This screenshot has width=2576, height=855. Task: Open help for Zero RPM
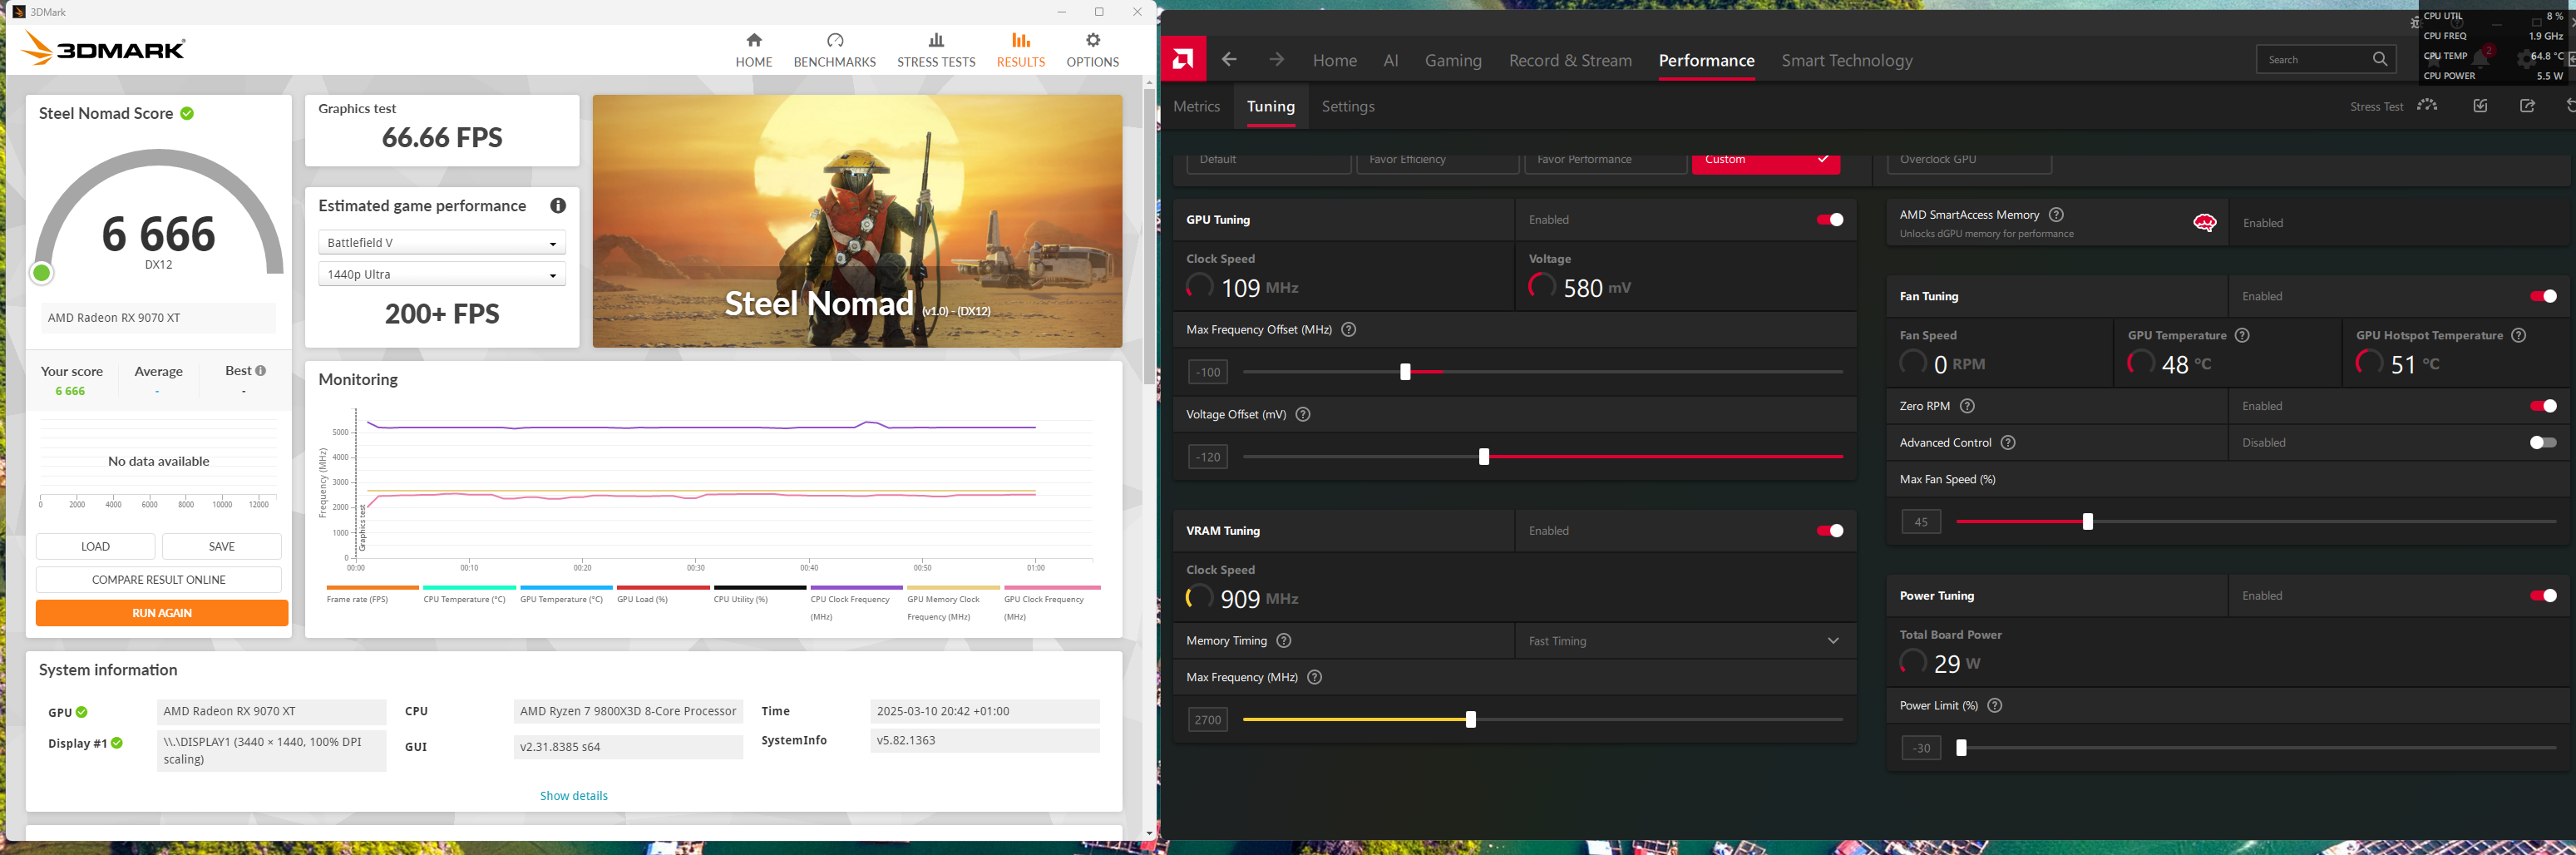point(1967,406)
